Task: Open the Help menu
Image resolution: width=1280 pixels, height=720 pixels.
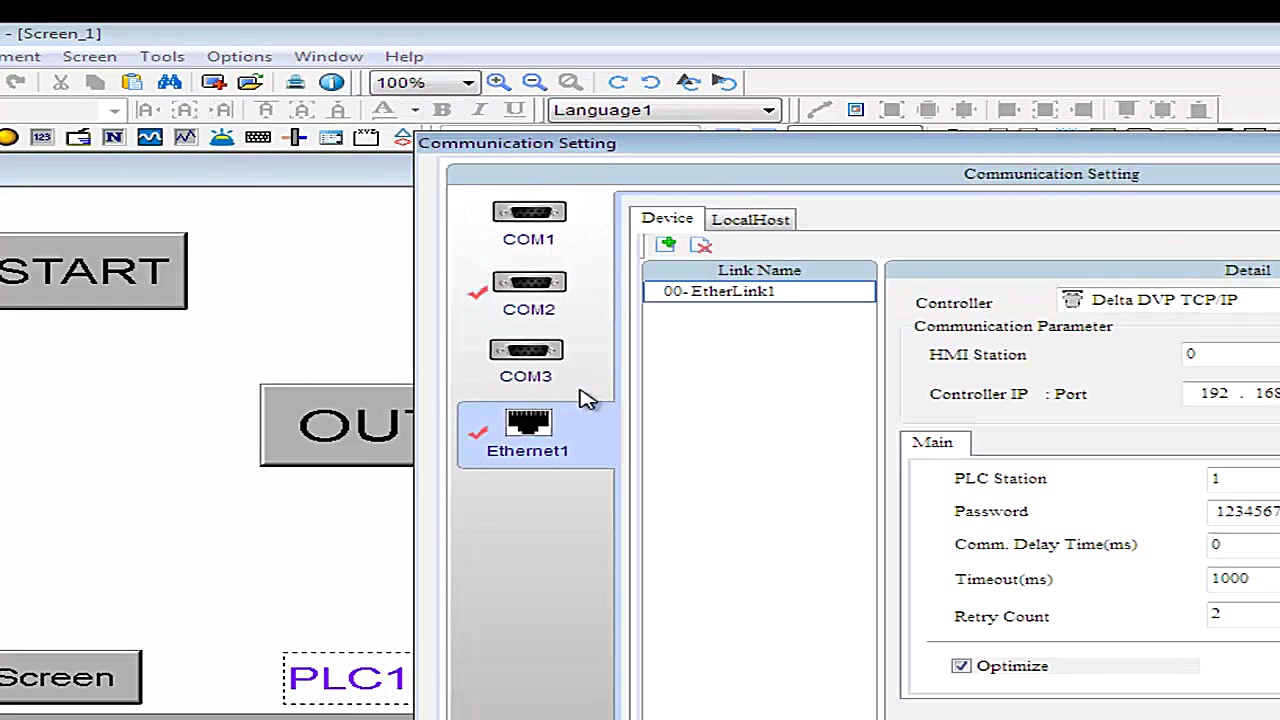Action: point(404,56)
